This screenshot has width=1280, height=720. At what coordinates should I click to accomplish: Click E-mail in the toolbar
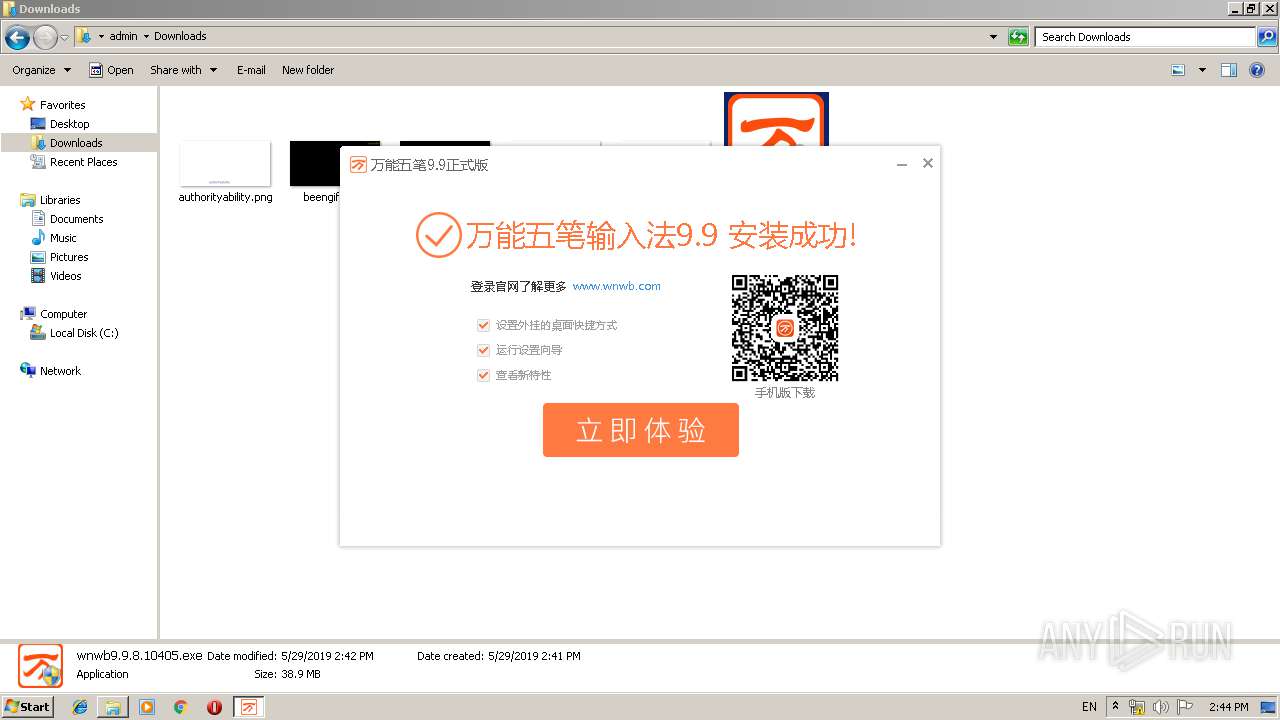(x=251, y=70)
